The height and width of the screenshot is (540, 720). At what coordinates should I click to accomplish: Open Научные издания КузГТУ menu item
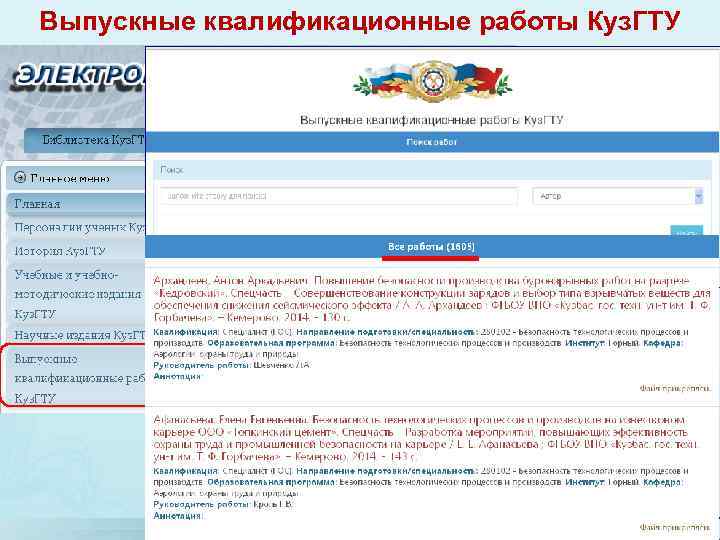76,335
